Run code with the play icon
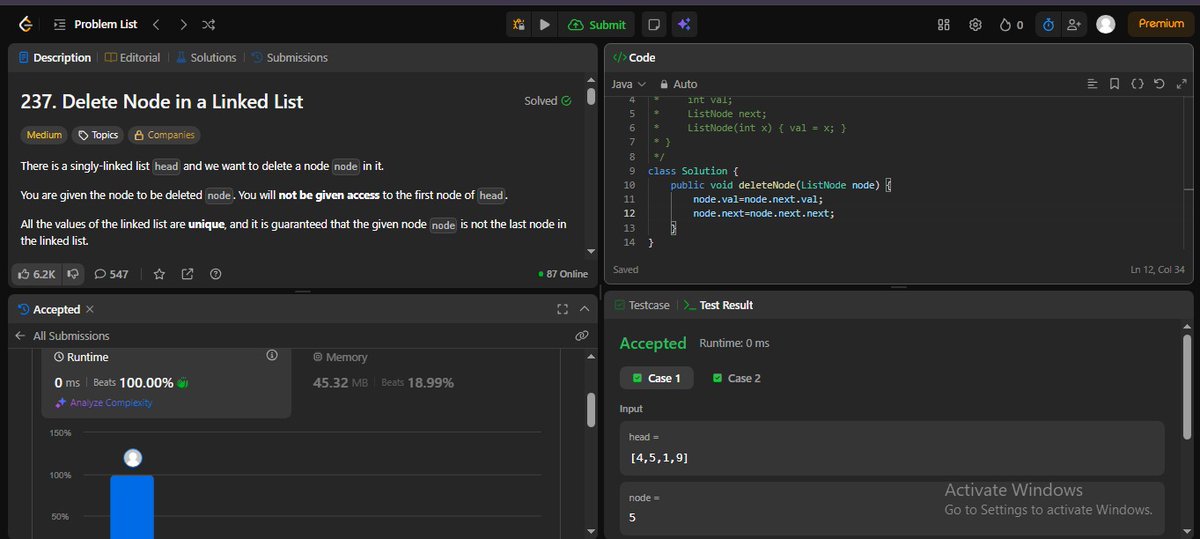1200x539 pixels. pos(544,24)
